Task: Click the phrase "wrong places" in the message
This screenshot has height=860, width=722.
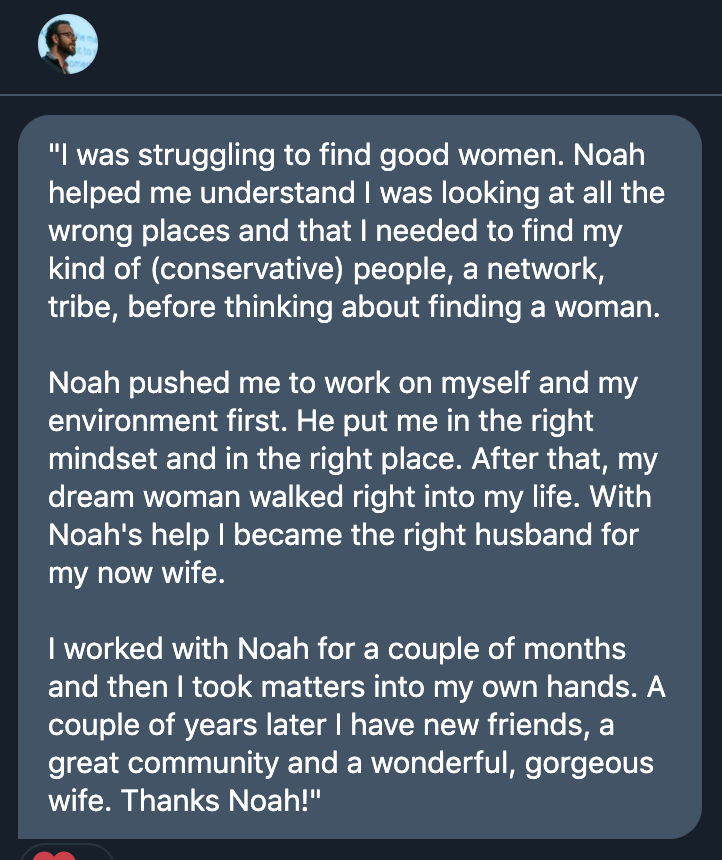Action: click(x=139, y=231)
